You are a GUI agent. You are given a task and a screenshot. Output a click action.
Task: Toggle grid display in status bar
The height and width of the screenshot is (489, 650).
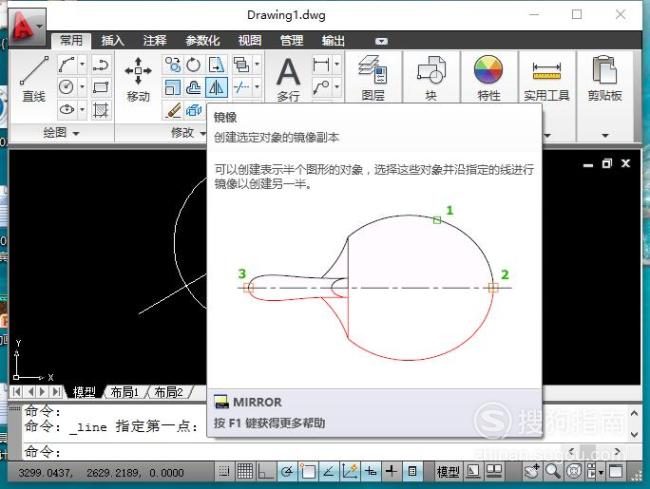[245, 471]
